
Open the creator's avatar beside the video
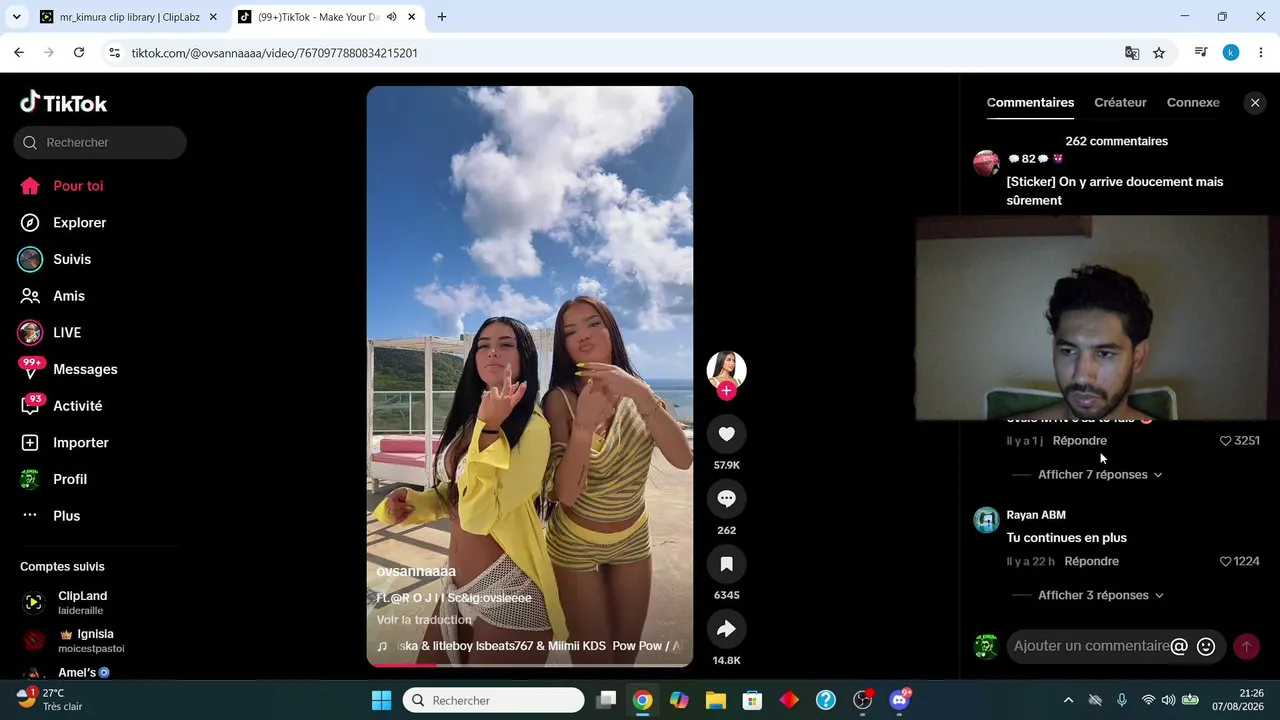click(727, 370)
